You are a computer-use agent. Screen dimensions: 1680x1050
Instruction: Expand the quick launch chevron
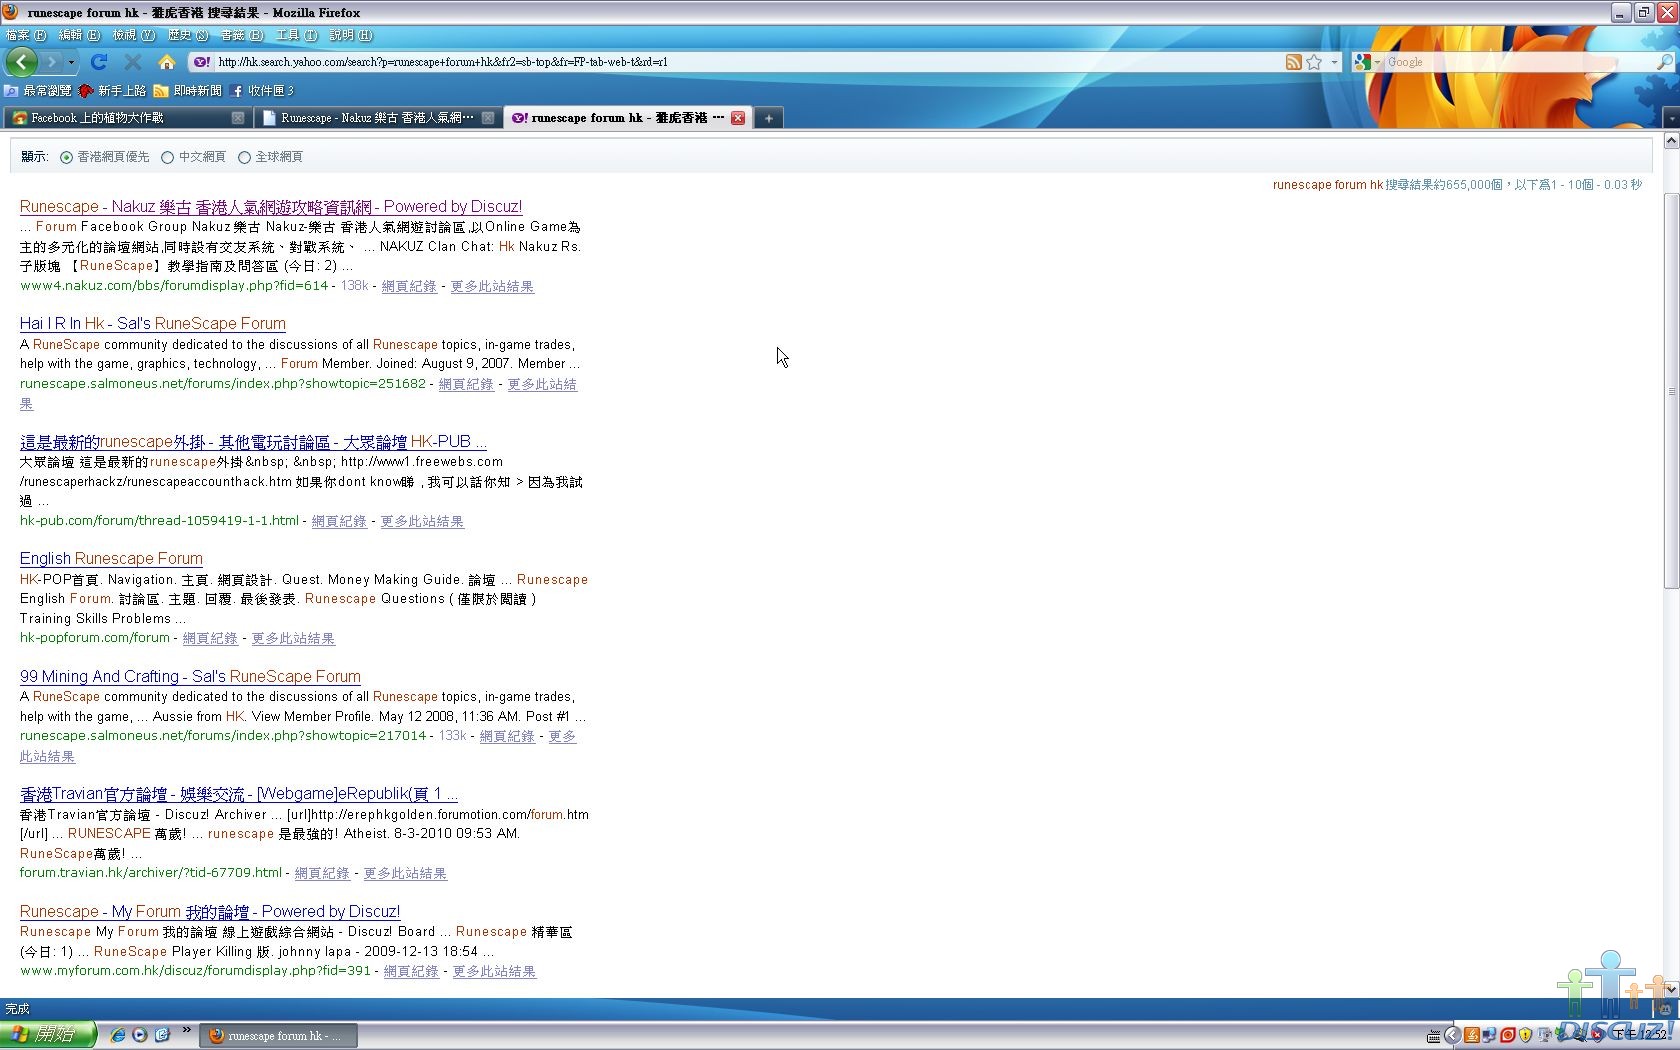pos(186,1031)
